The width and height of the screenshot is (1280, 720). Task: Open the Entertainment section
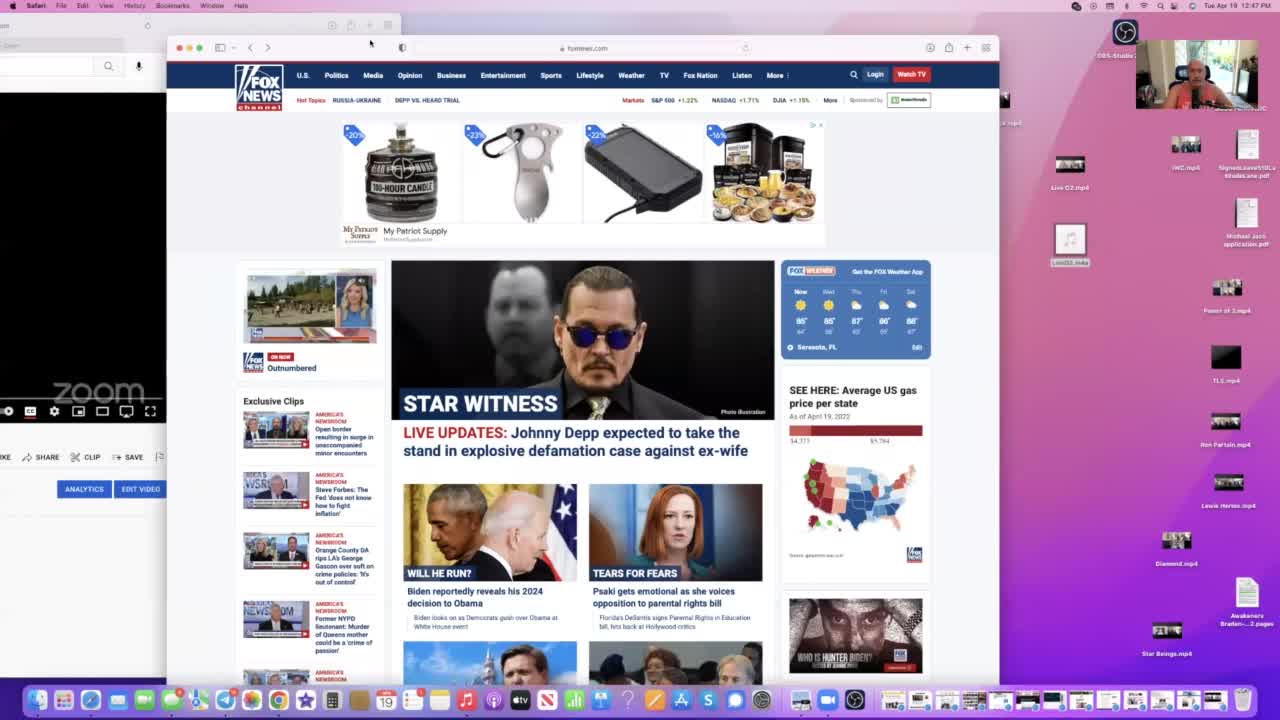tap(503, 75)
